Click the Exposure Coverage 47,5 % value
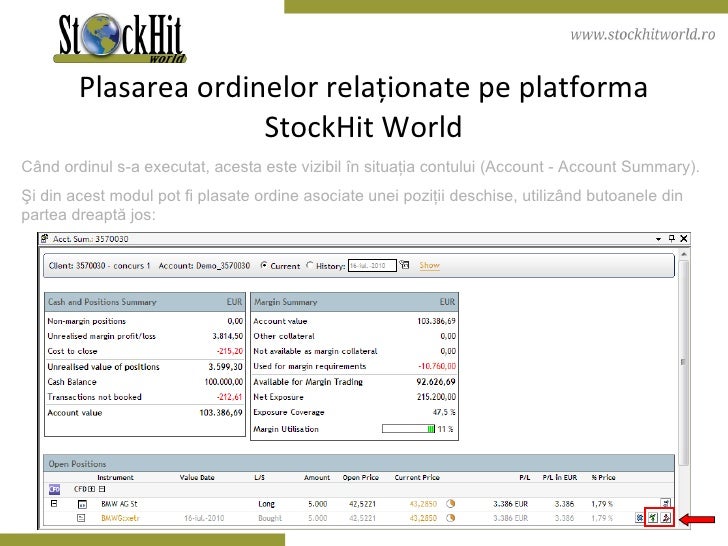728x546 pixels. coord(444,412)
